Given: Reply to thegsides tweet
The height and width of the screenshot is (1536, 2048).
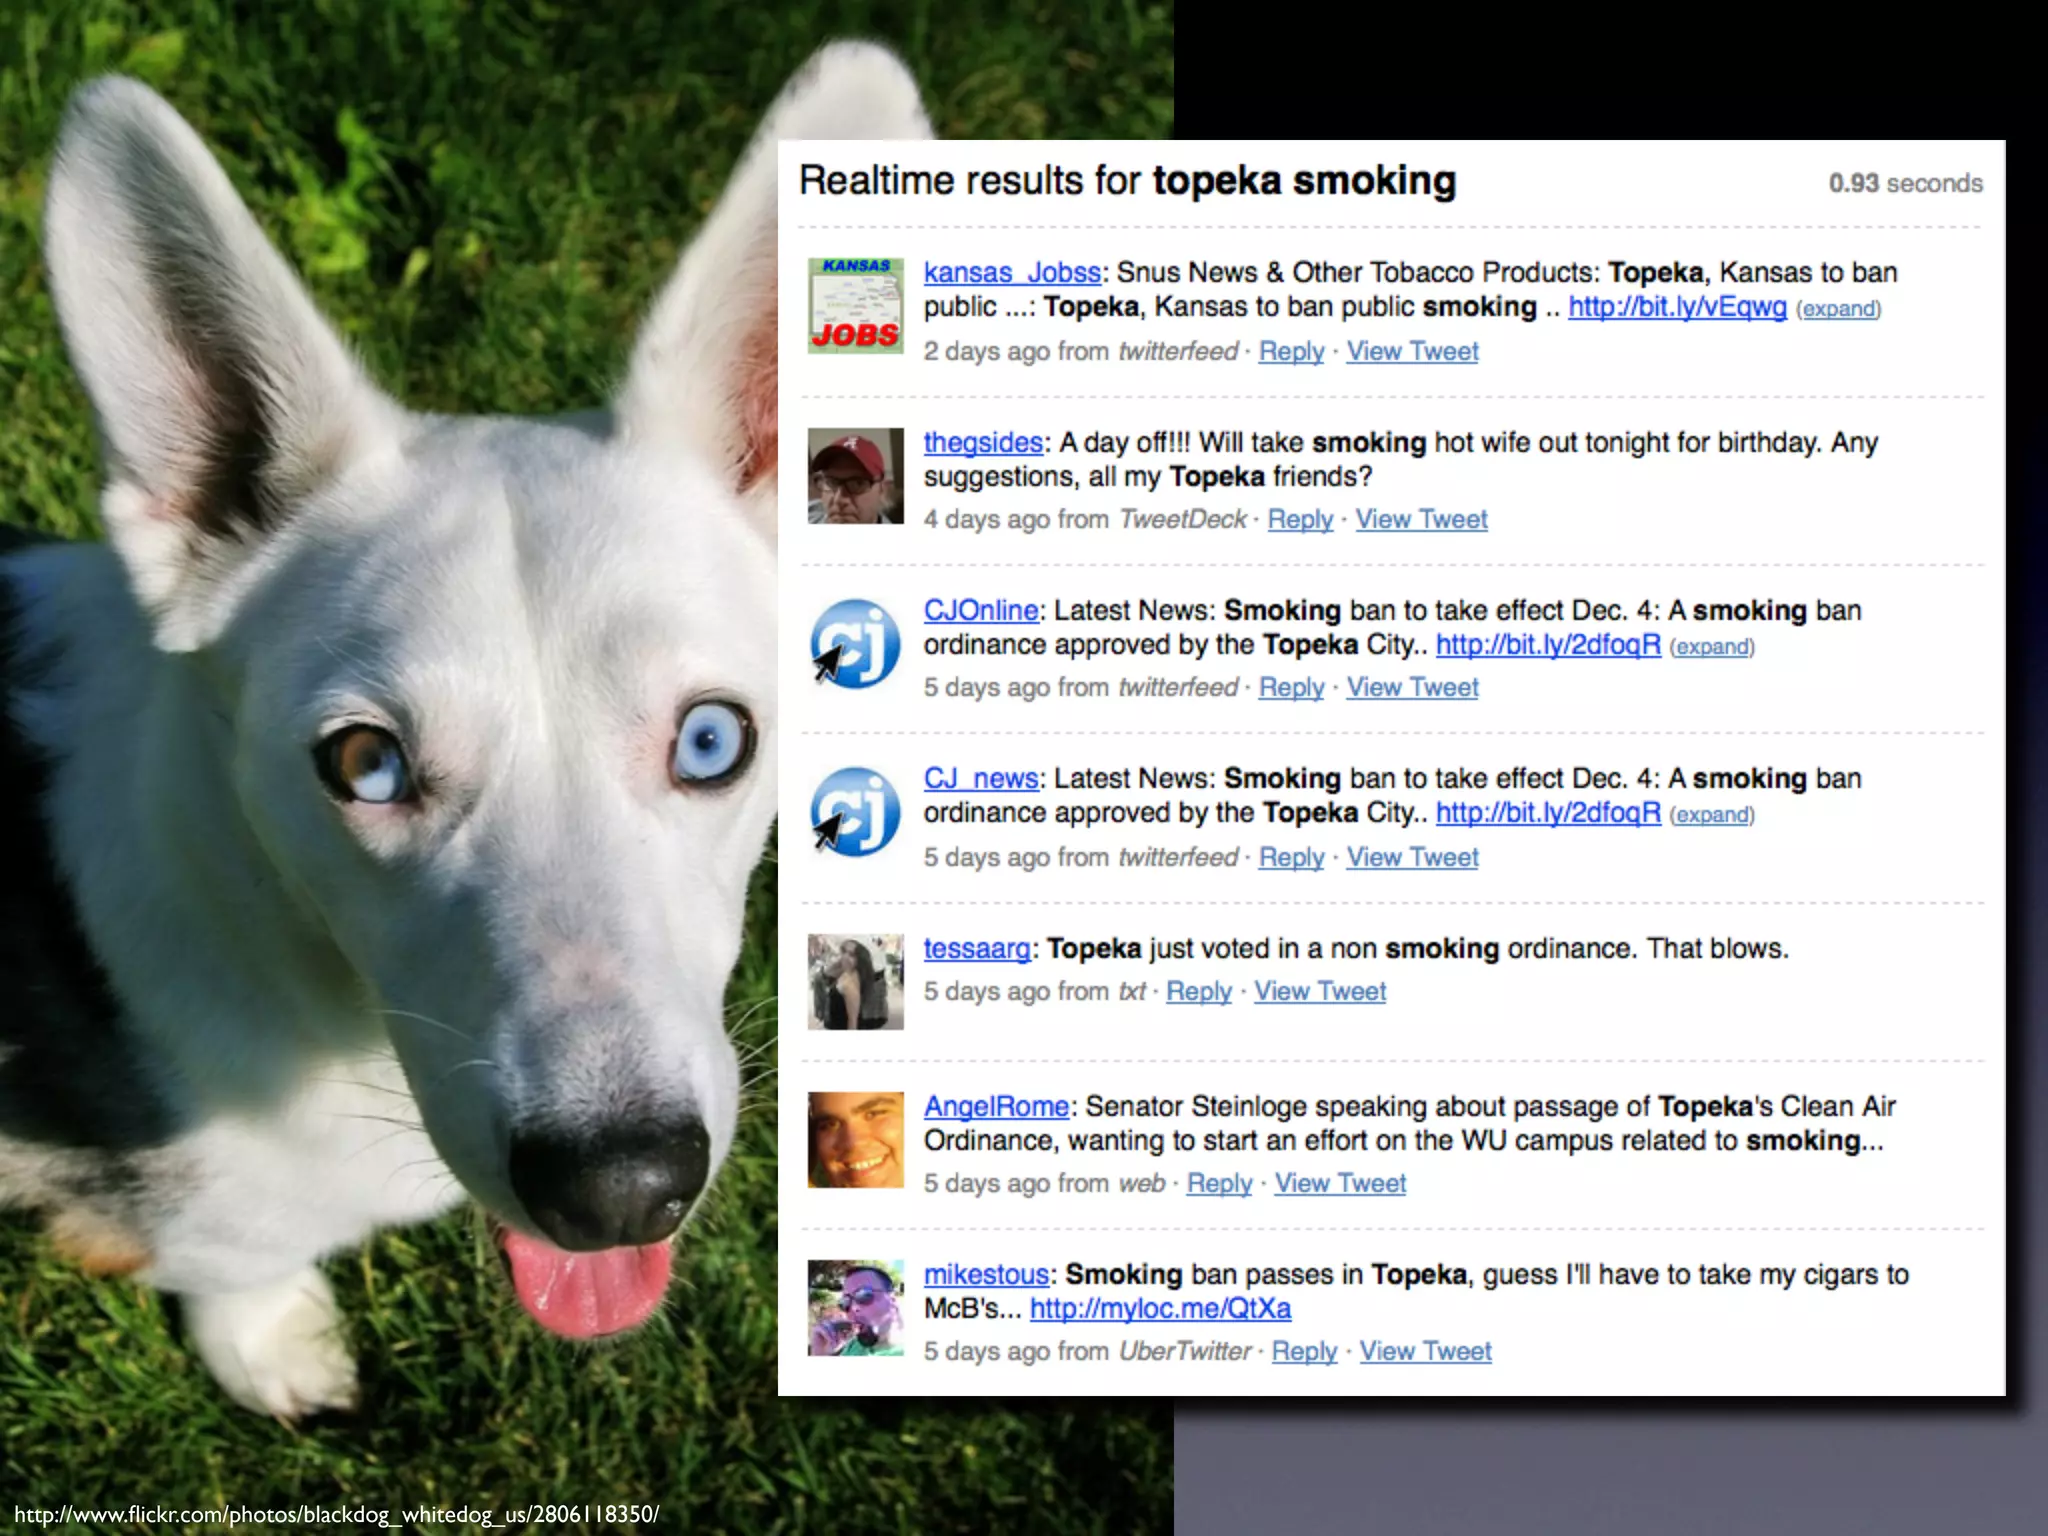Looking at the screenshot, I should 1300,520.
